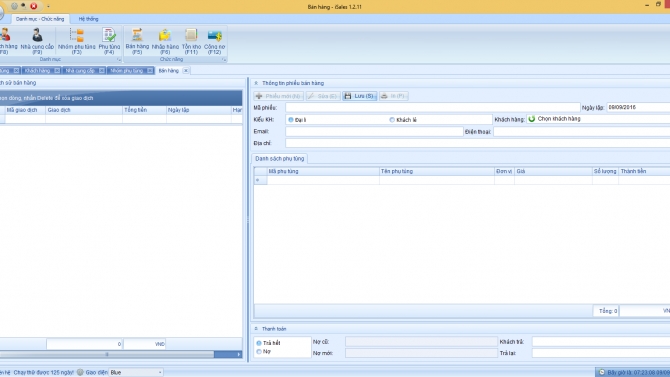The image size is (670, 377).
Task: Open Nhóm phụ tùng (F3) category
Action: pos(76,41)
